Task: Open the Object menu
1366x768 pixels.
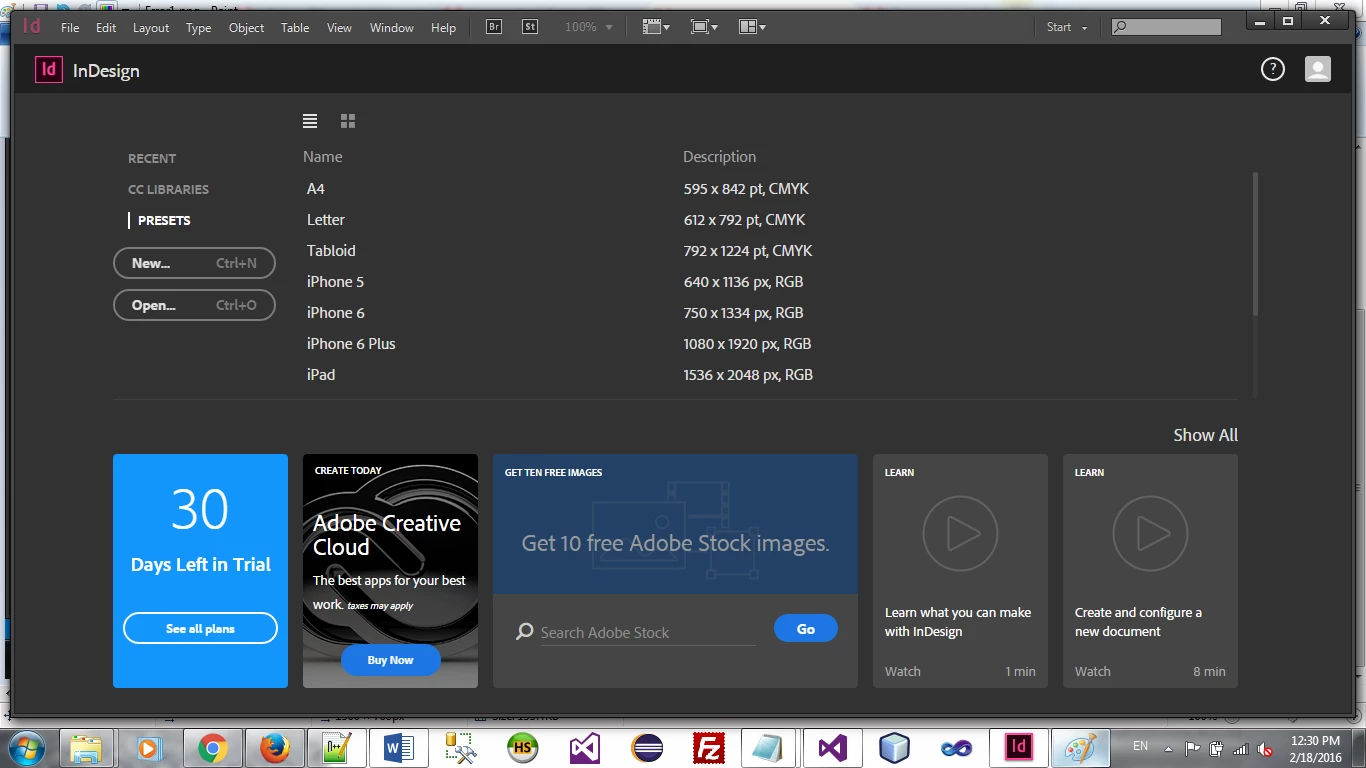Action: click(246, 28)
